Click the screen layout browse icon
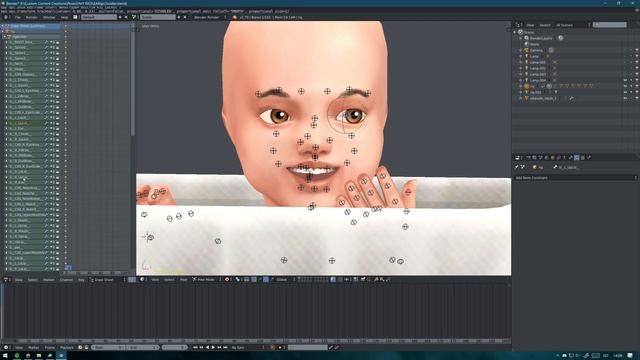The image size is (640, 360). pos(76,17)
